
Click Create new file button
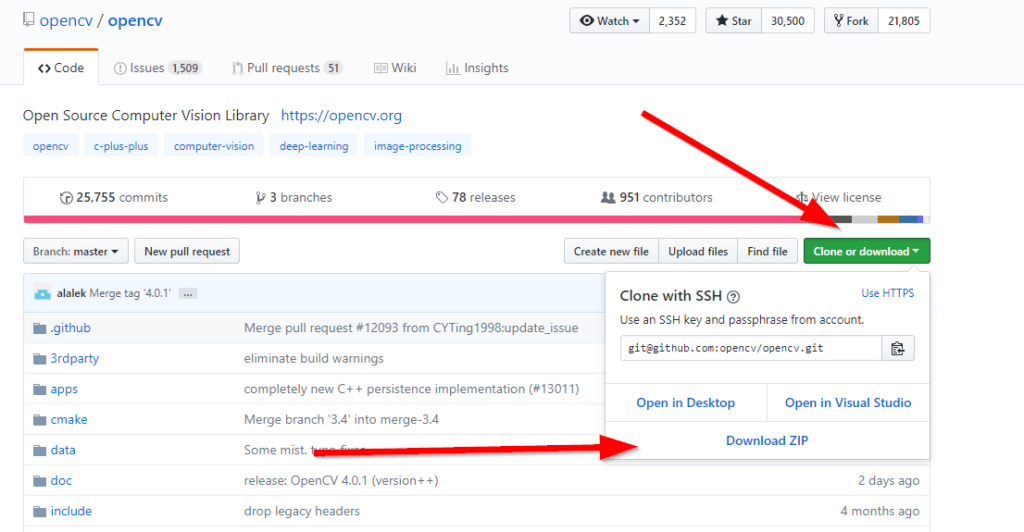[x=611, y=251]
